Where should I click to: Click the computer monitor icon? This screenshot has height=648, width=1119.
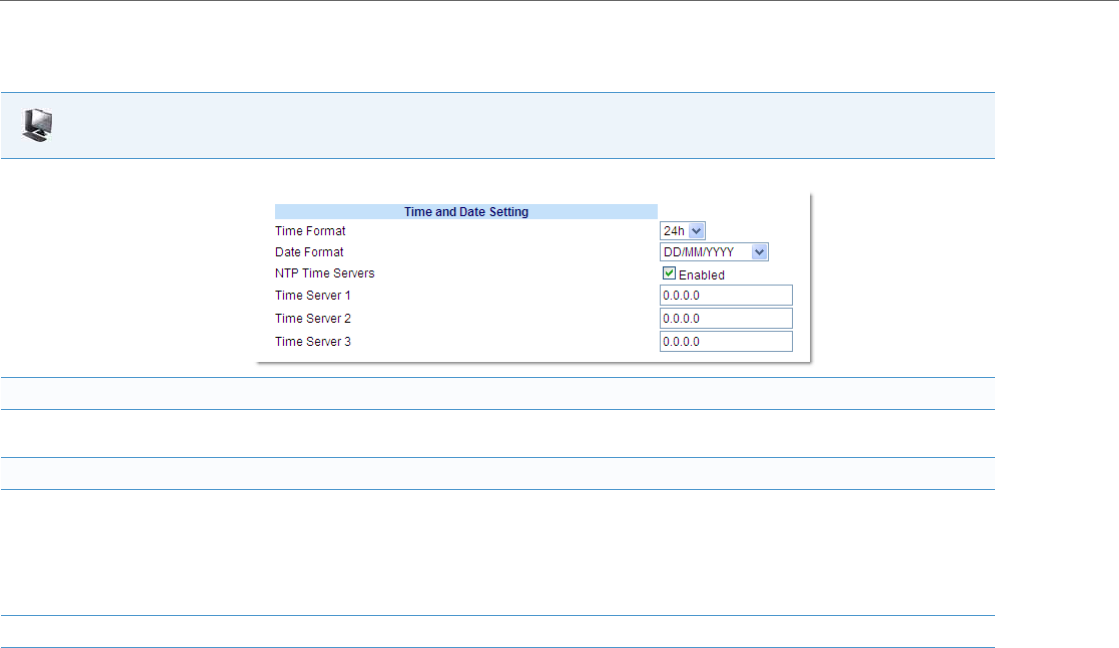(x=37, y=126)
